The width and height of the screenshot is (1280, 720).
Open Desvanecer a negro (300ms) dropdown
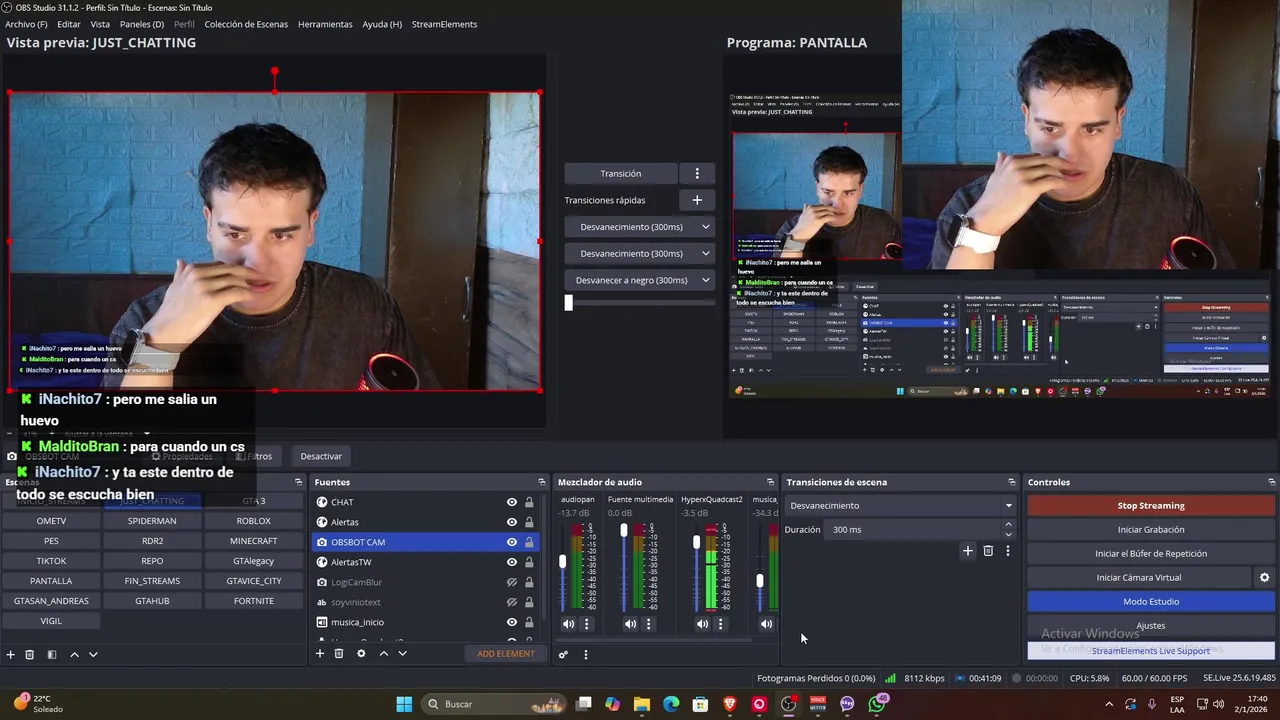click(x=639, y=280)
